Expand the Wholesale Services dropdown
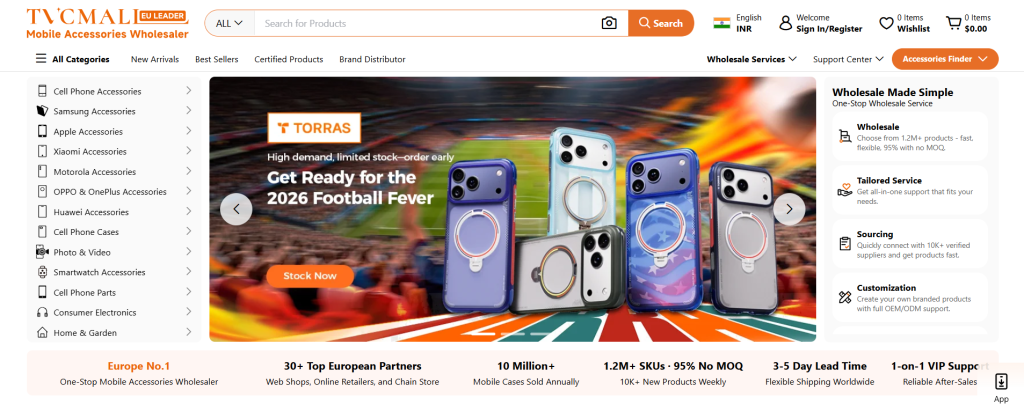This screenshot has width=1024, height=404. click(x=751, y=59)
